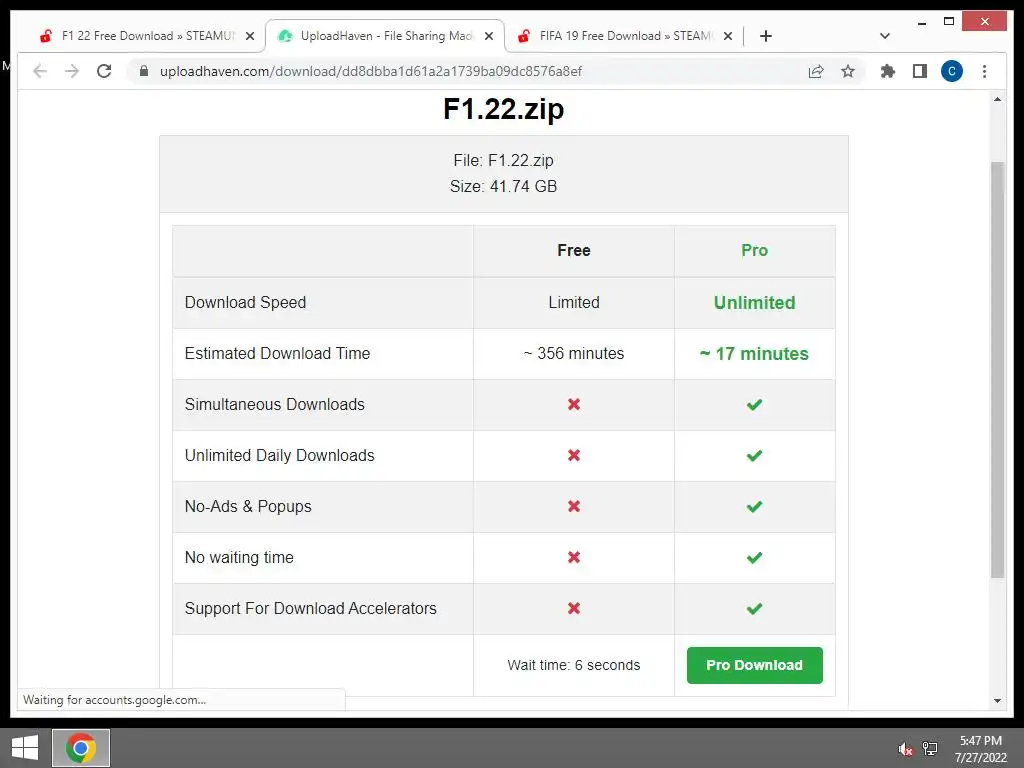Open the Chrome three-dot menu
Image resolution: width=1024 pixels, height=768 pixels.
click(x=984, y=71)
